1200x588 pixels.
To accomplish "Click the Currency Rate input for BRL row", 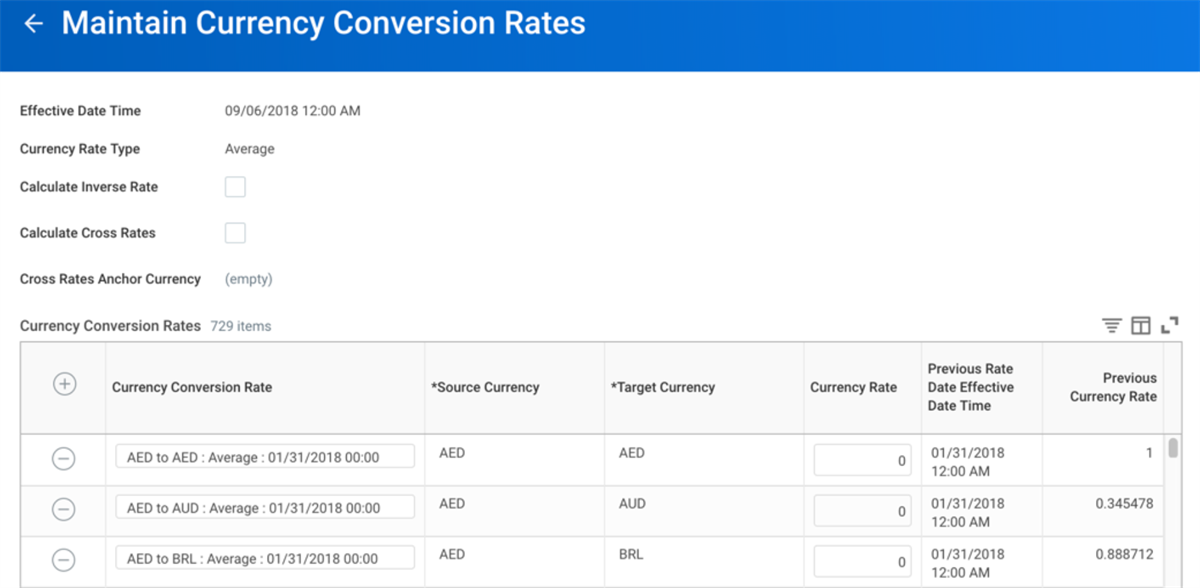I will 862,562.
